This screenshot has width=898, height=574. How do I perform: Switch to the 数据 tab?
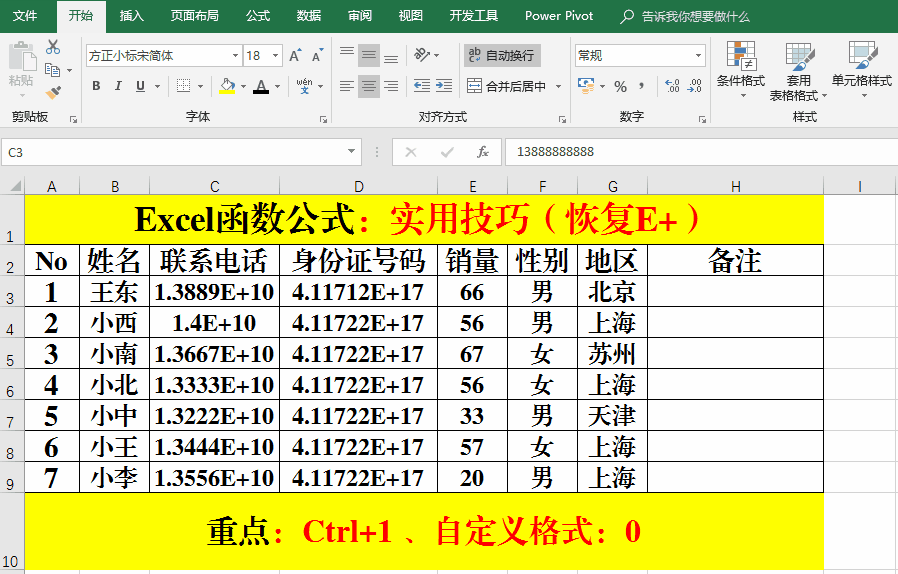click(x=309, y=16)
